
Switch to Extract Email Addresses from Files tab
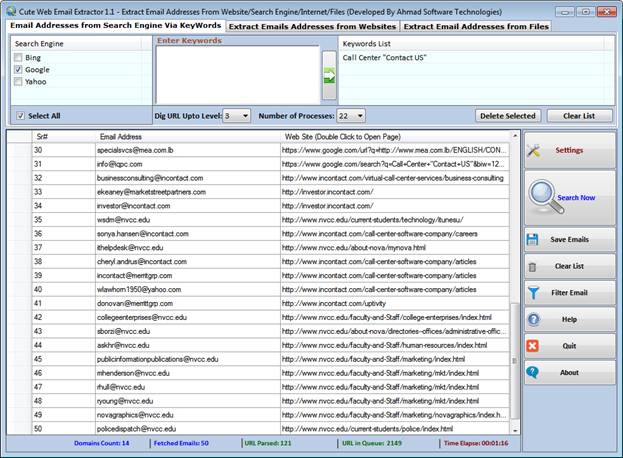[475, 26]
